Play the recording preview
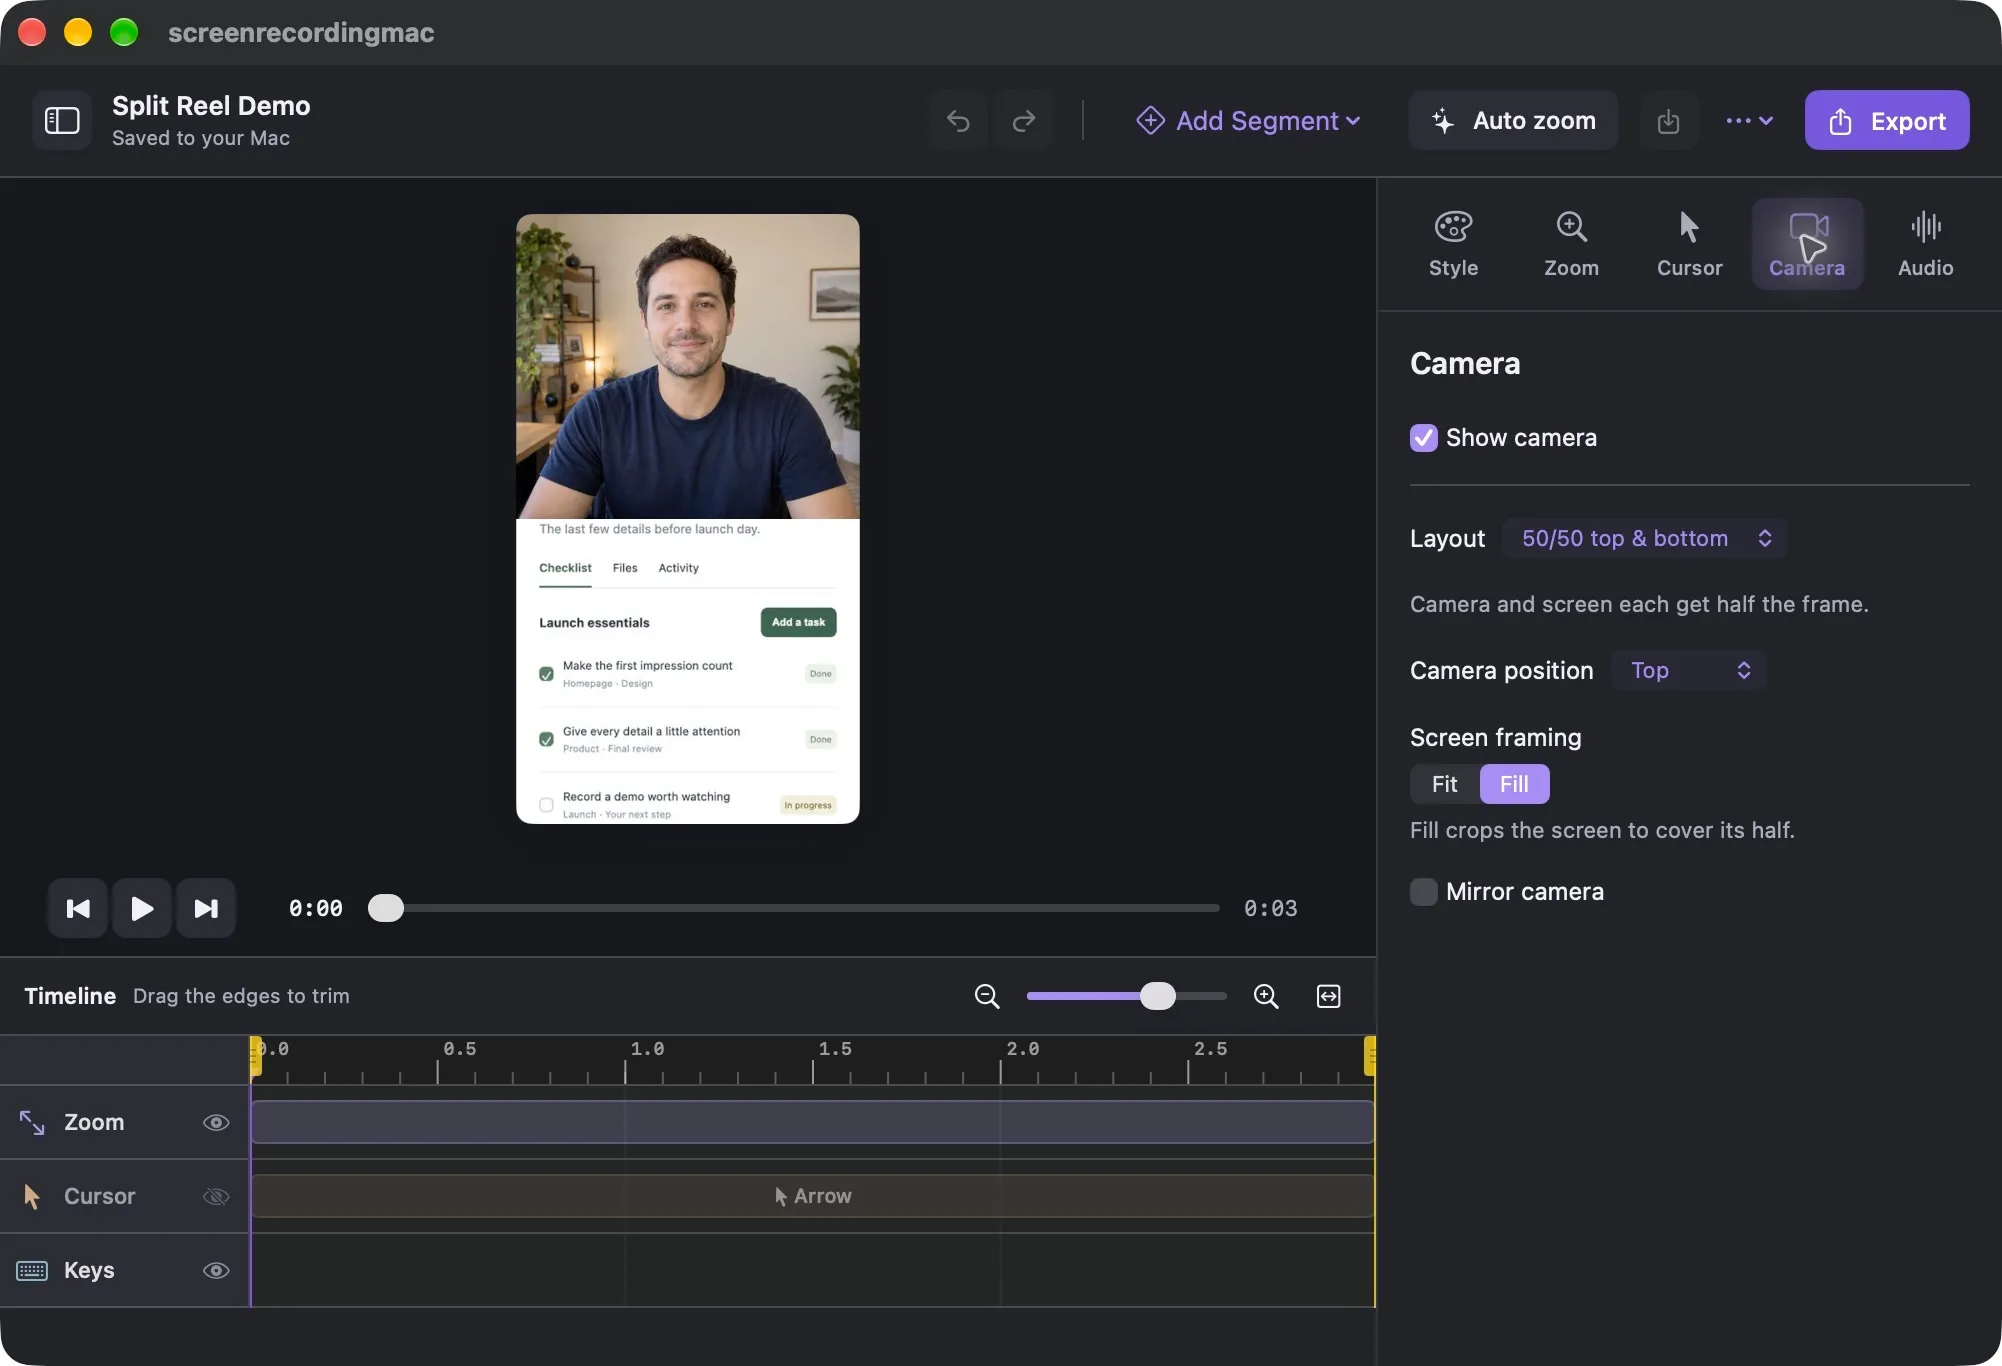This screenshot has width=2002, height=1366. pos(142,908)
